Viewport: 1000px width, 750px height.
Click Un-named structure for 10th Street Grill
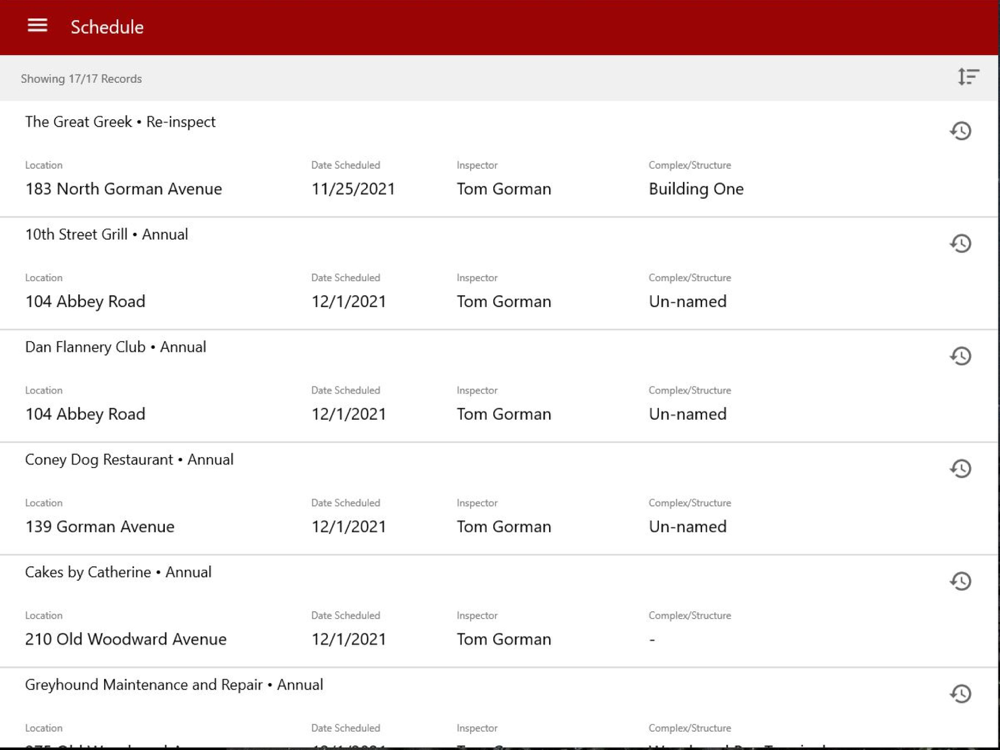tap(688, 302)
